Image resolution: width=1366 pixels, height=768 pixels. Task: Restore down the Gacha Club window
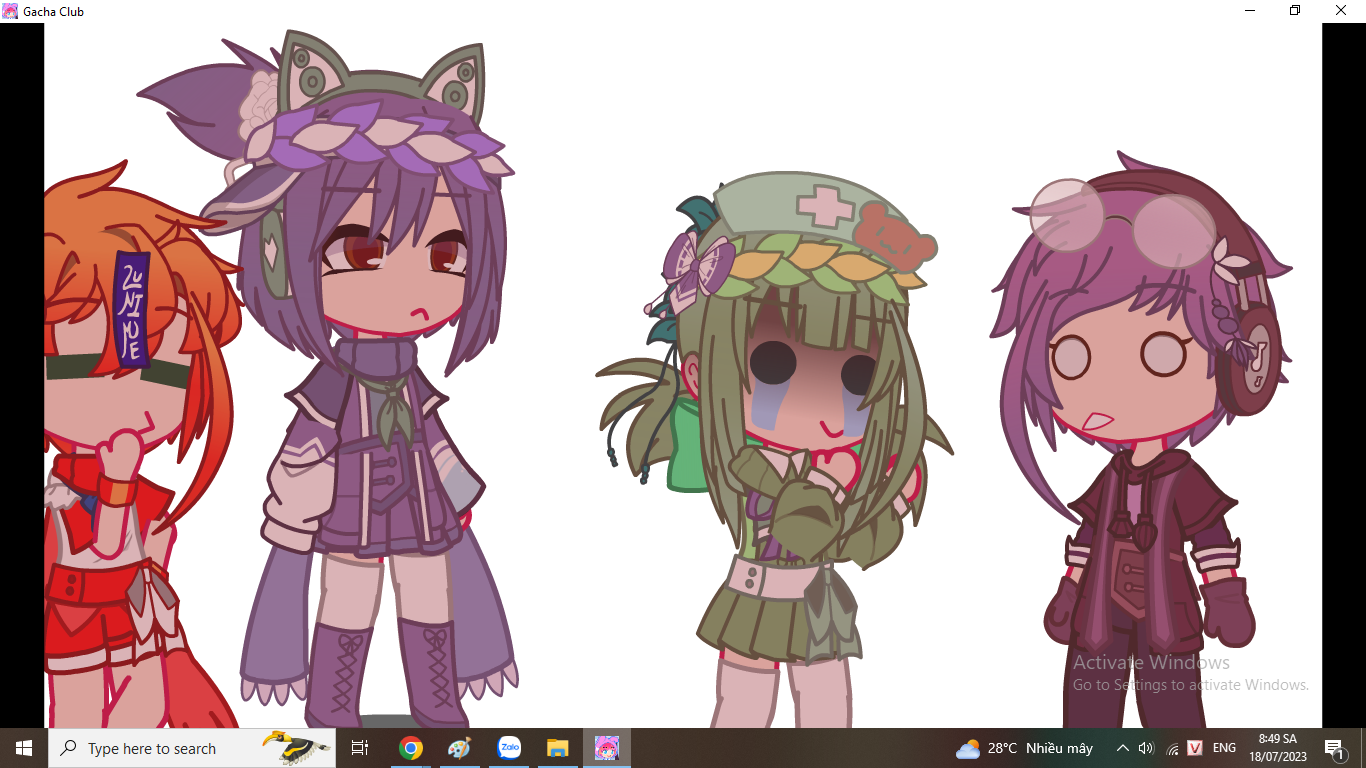tap(1295, 11)
